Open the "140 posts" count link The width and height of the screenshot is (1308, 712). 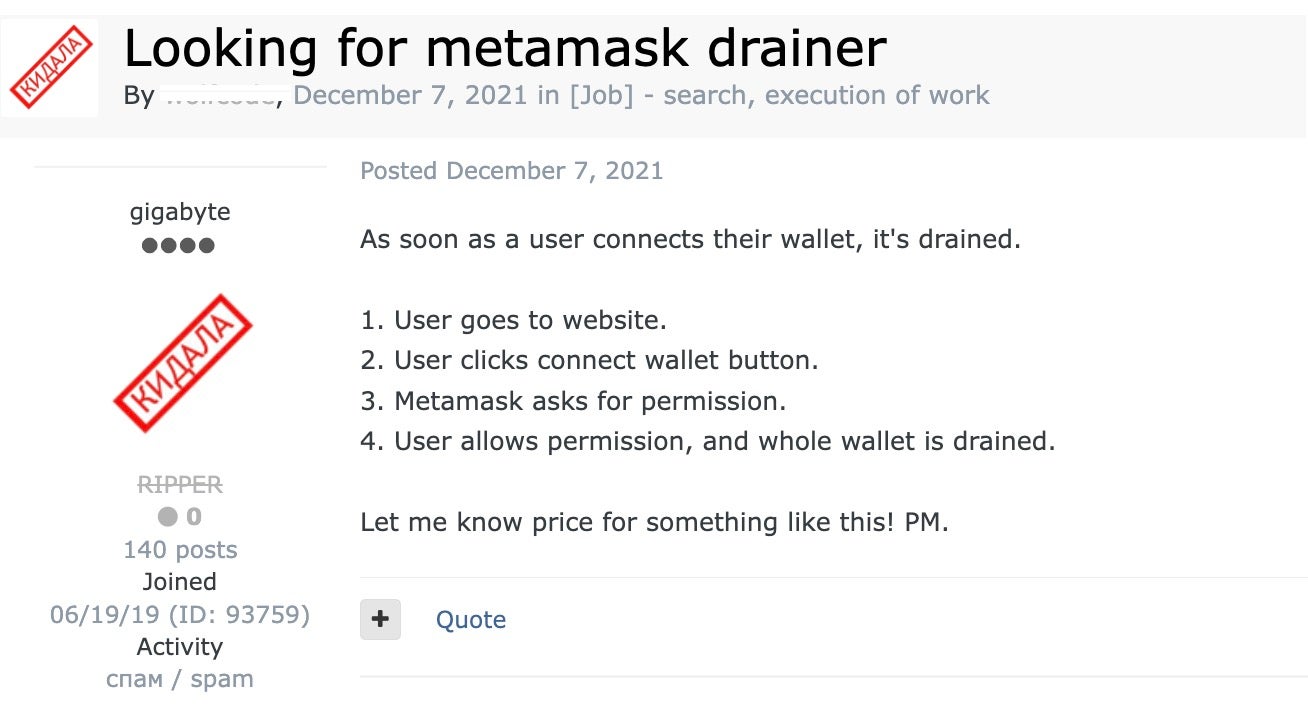(180, 550)
